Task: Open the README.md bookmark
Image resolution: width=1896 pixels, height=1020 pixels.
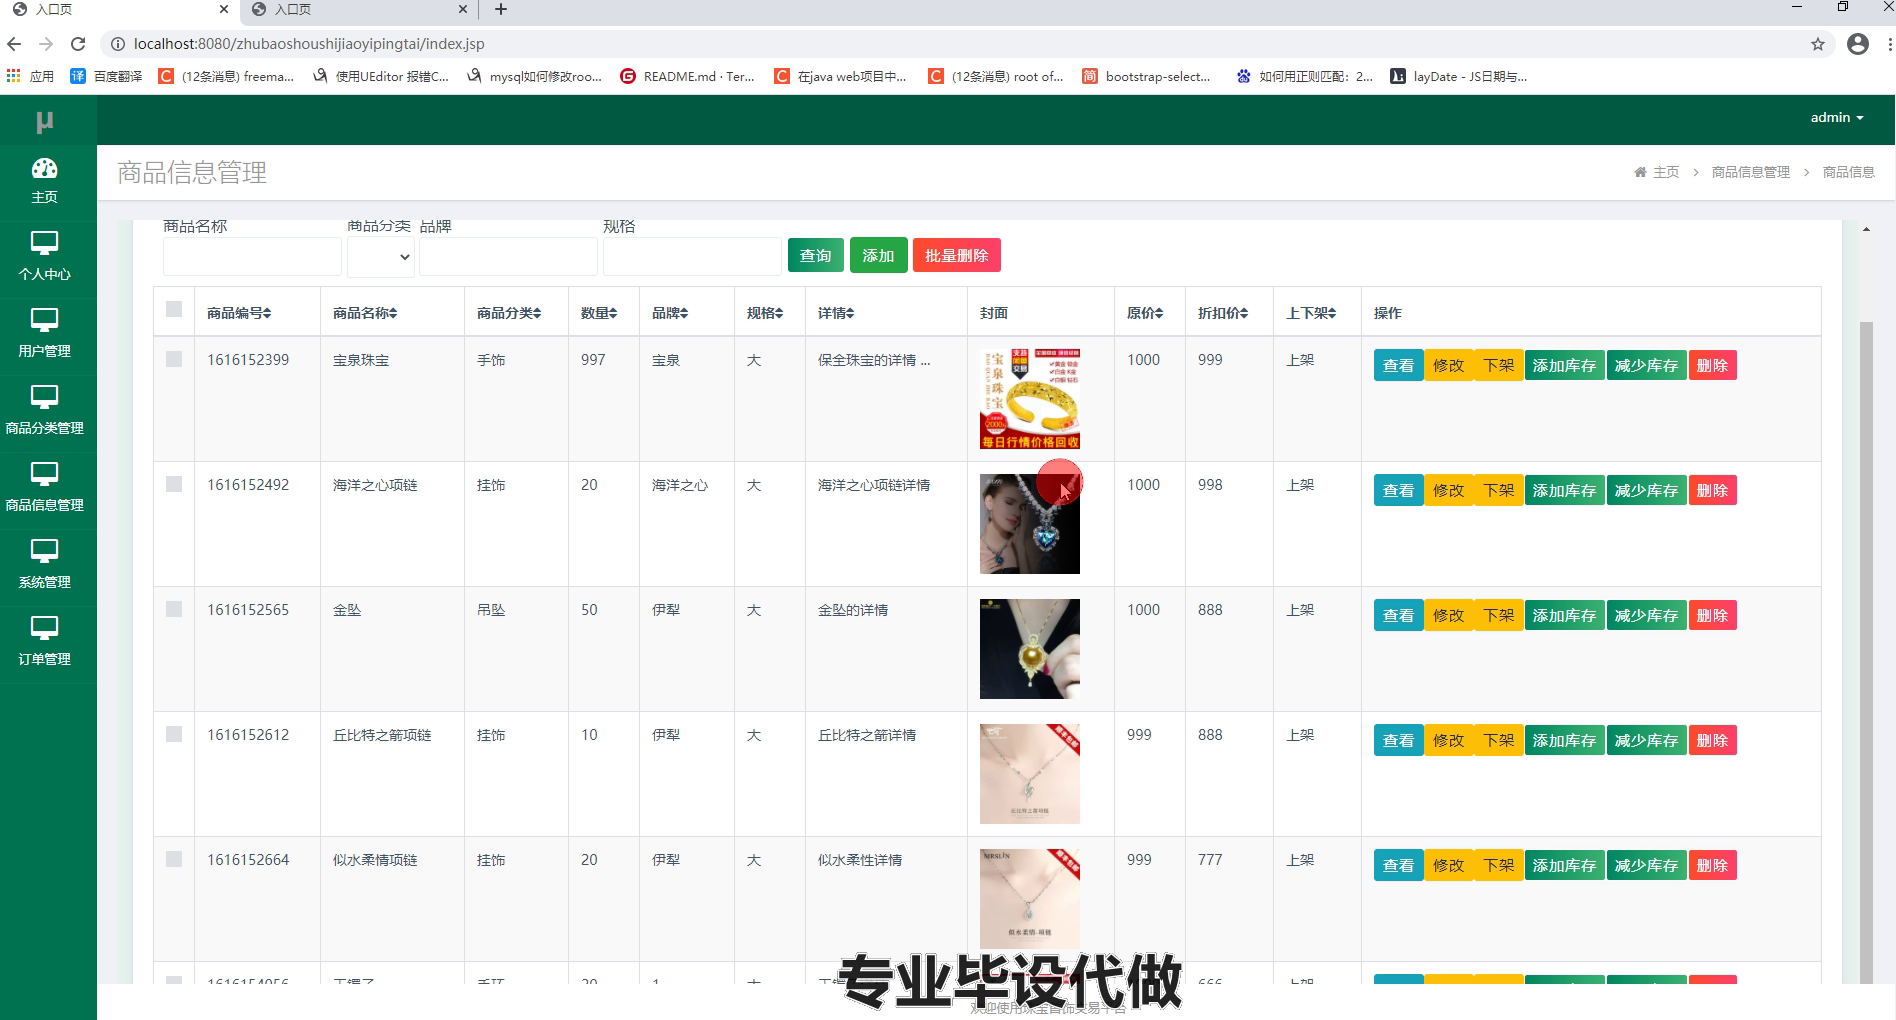Action: tap(687, 76)
